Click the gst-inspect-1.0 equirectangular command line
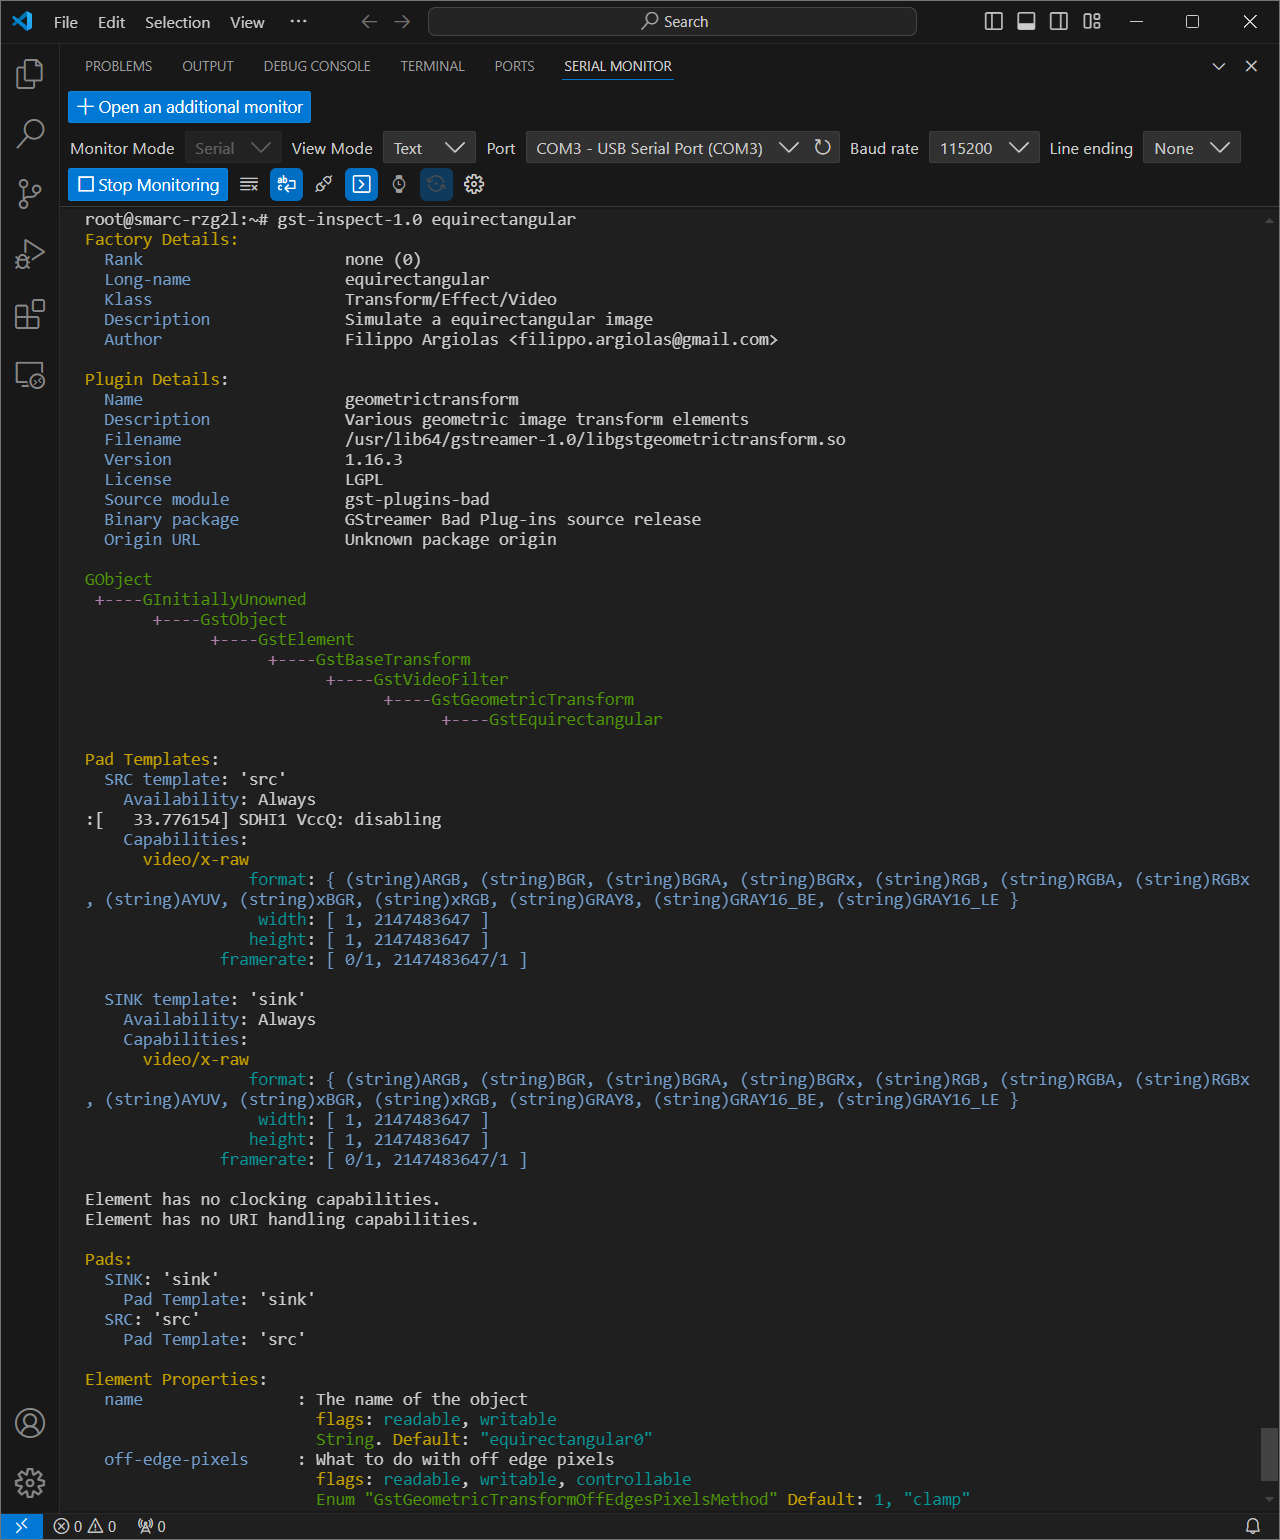This screenshot has width=1280, height=1540. point(426,219)
